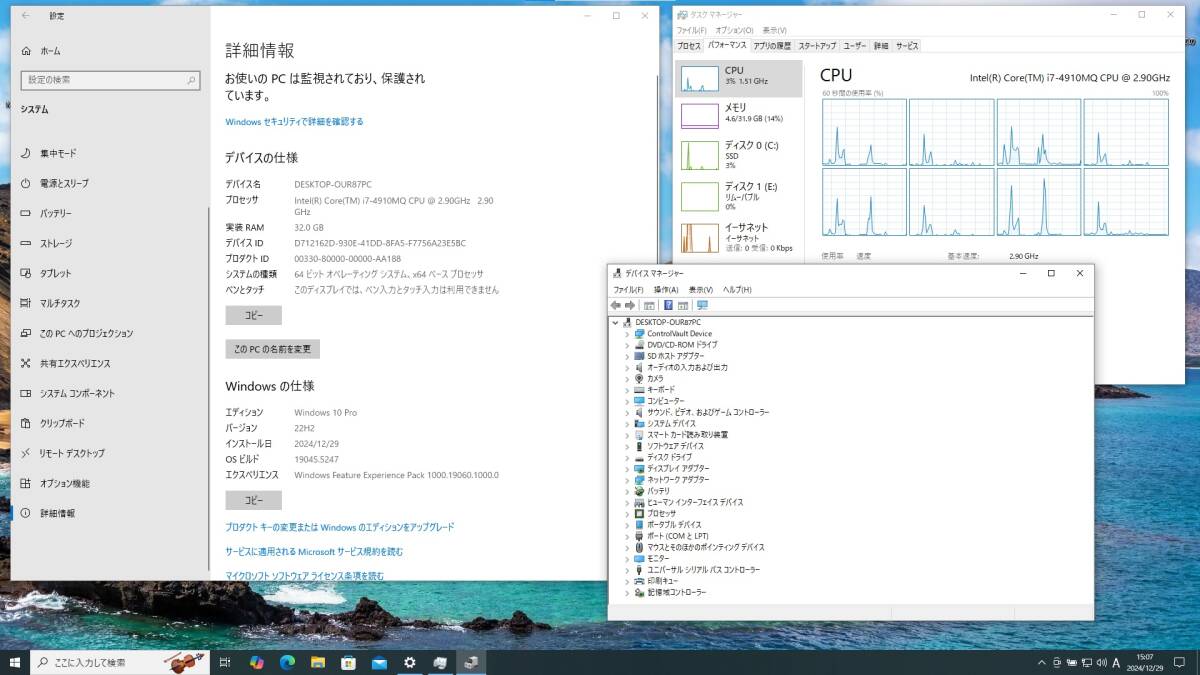The height and width of the screenshot is (675, 1200).
Task: Expand the ControlVault Device node
Action: coord(628,334)
